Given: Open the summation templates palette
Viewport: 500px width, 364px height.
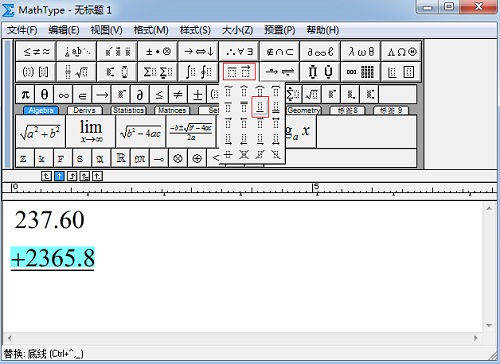Looking at the screenshot, I should tap(158, 71).
